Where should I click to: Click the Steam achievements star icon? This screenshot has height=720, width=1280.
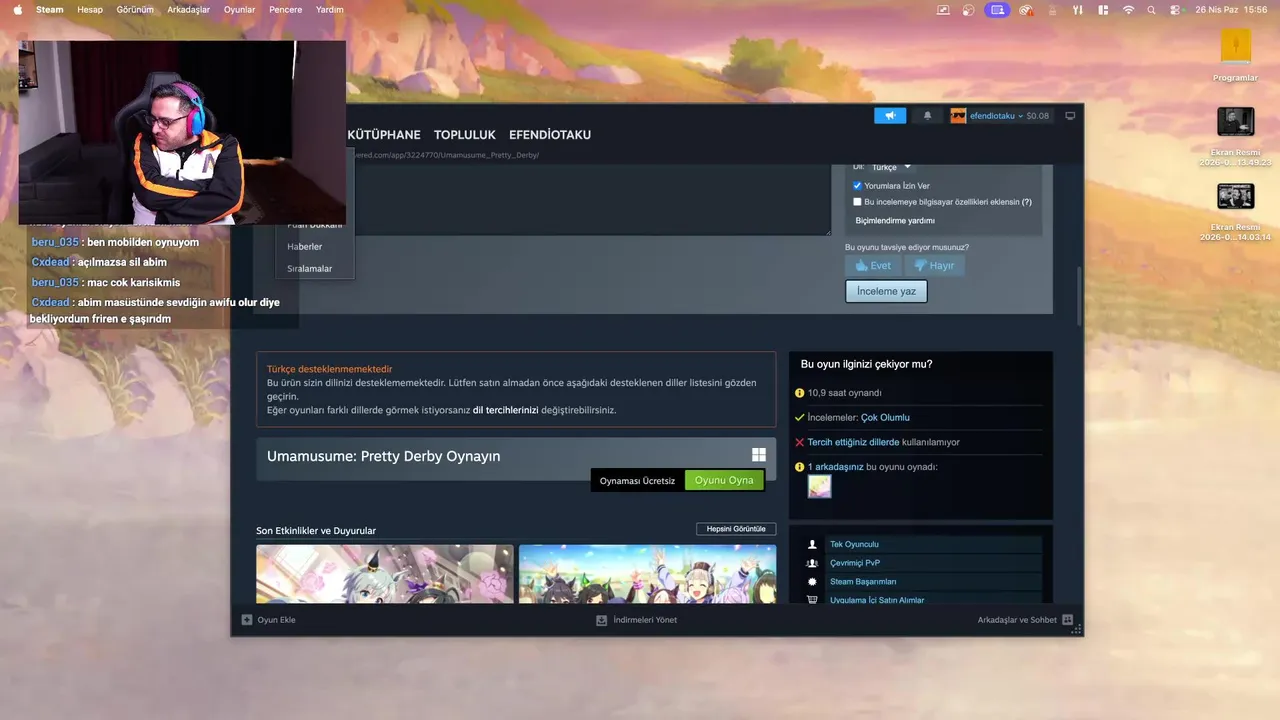812,582
